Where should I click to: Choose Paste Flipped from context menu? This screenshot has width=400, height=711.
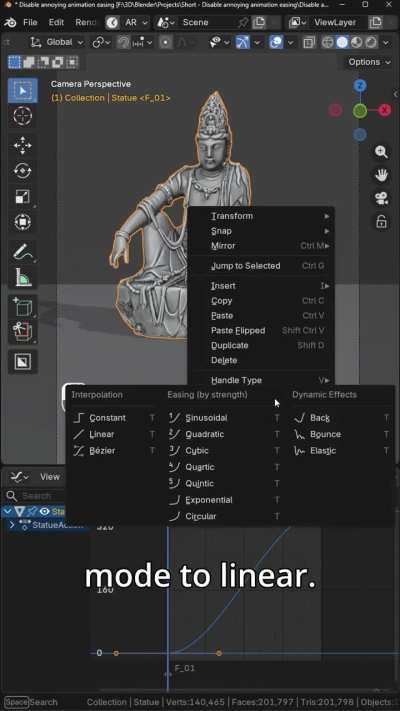tap(261, 331)
